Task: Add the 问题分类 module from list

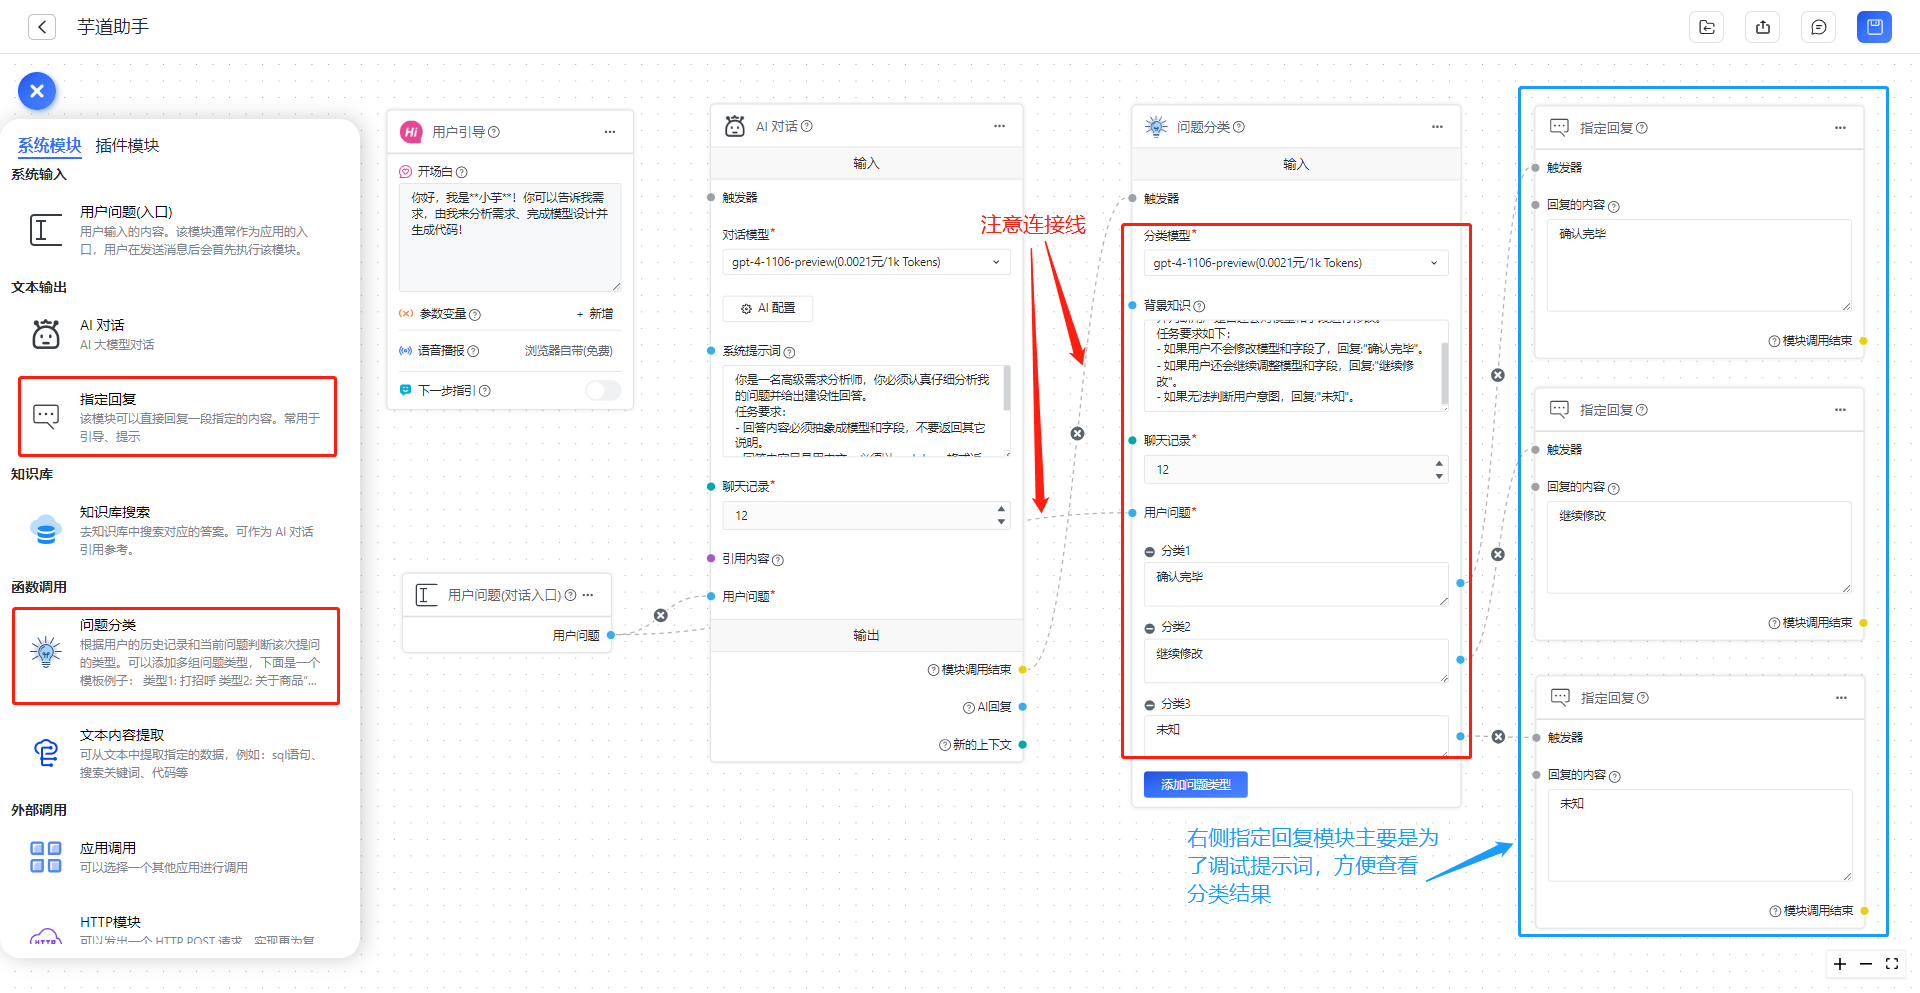Action: [x=176, y=656]
